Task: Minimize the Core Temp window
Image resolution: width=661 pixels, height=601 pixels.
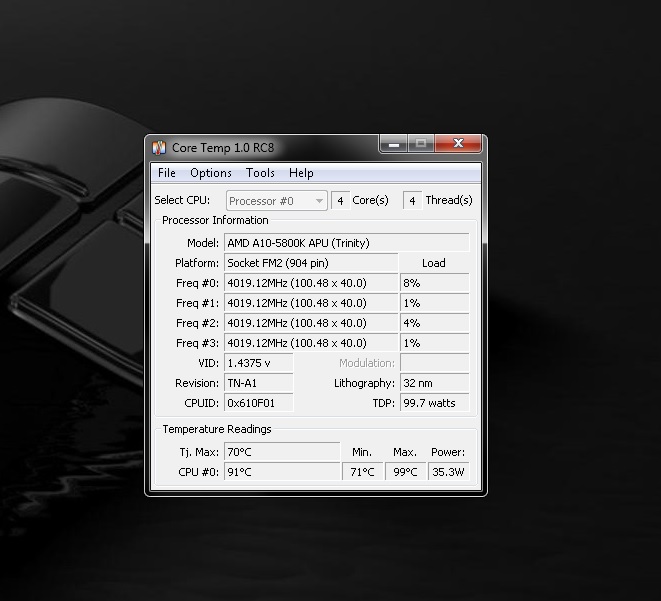Action: click(x=394, y=144)
